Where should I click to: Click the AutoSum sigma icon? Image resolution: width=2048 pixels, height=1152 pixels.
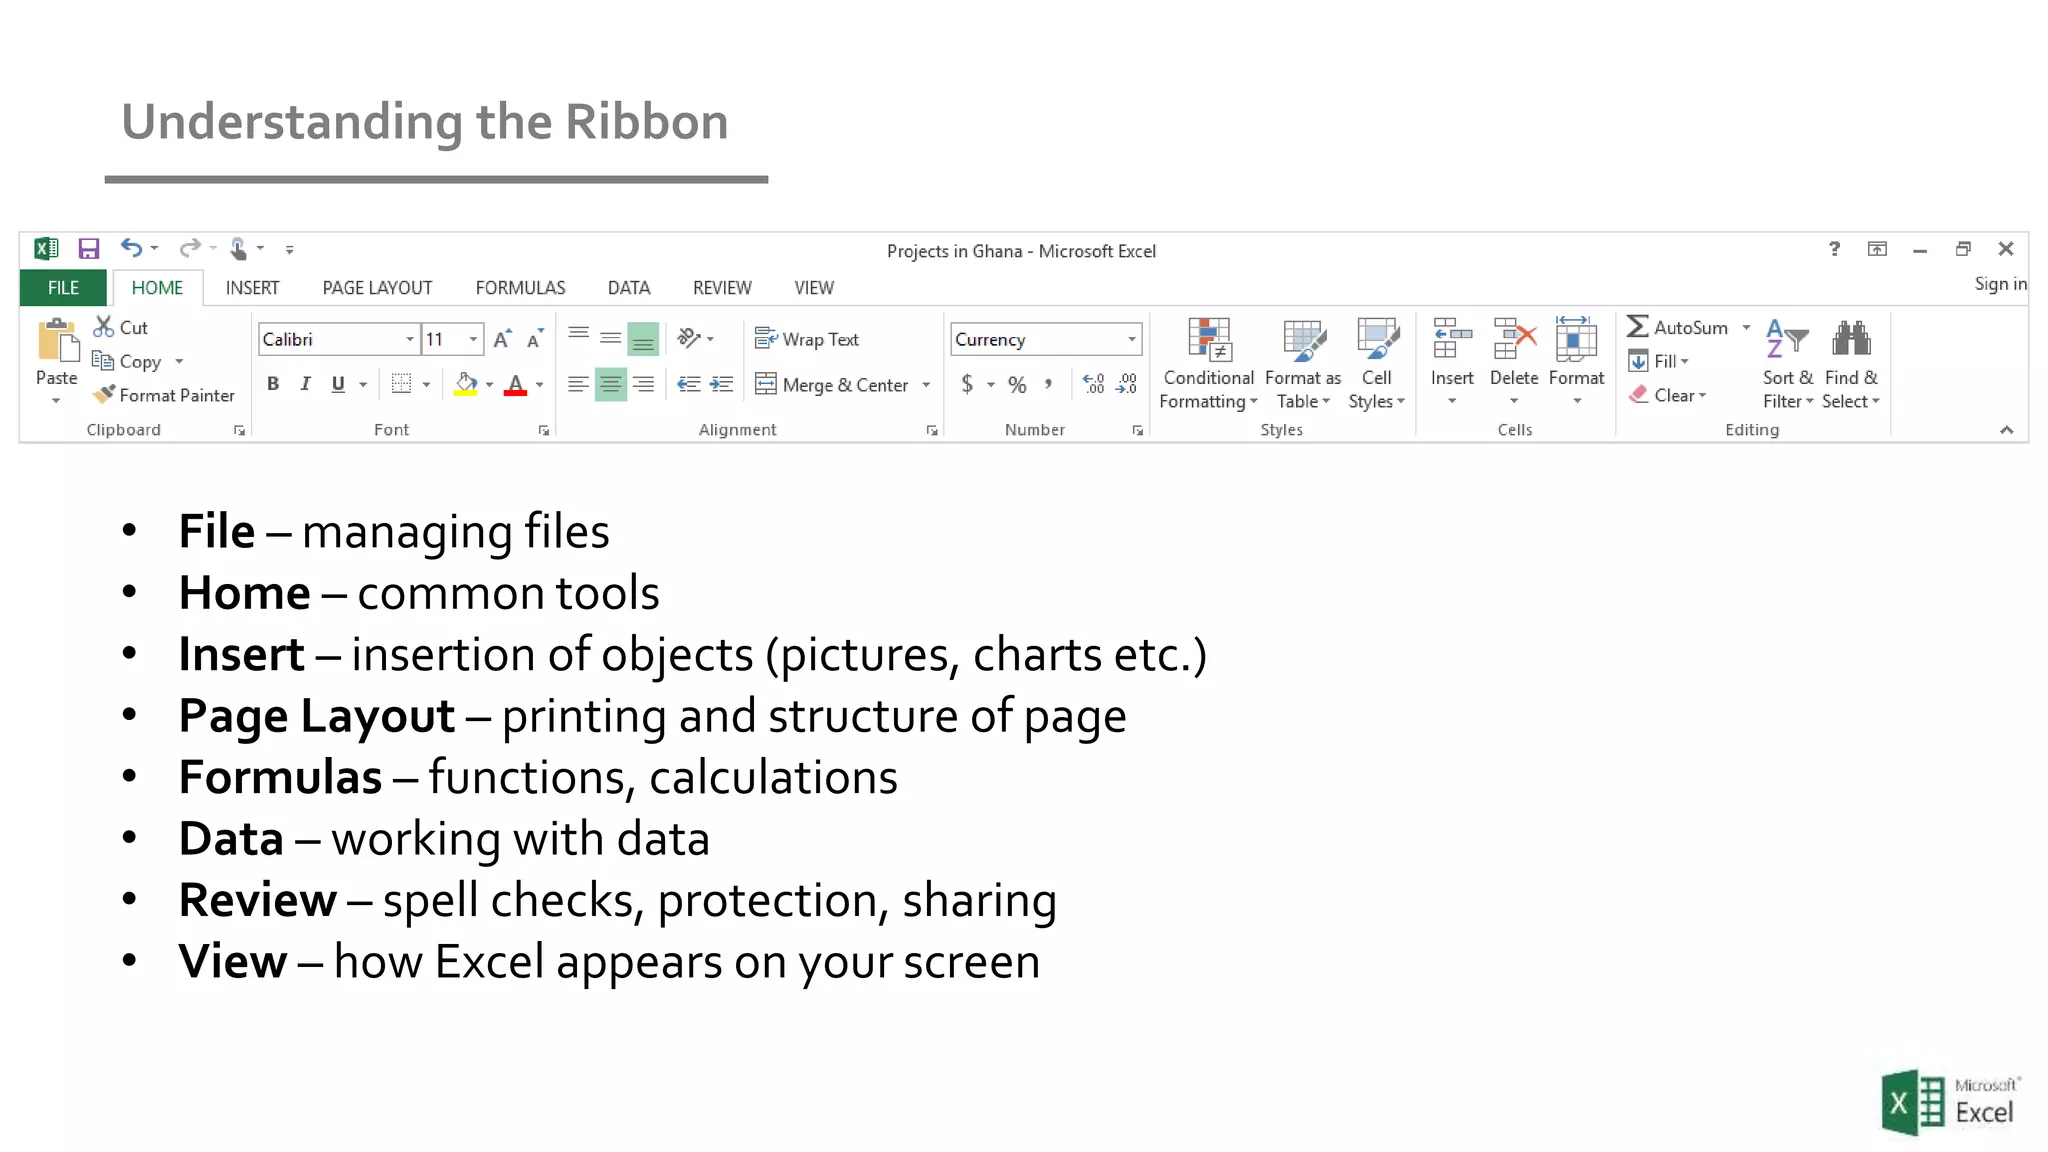click(x=1637, y=327)
